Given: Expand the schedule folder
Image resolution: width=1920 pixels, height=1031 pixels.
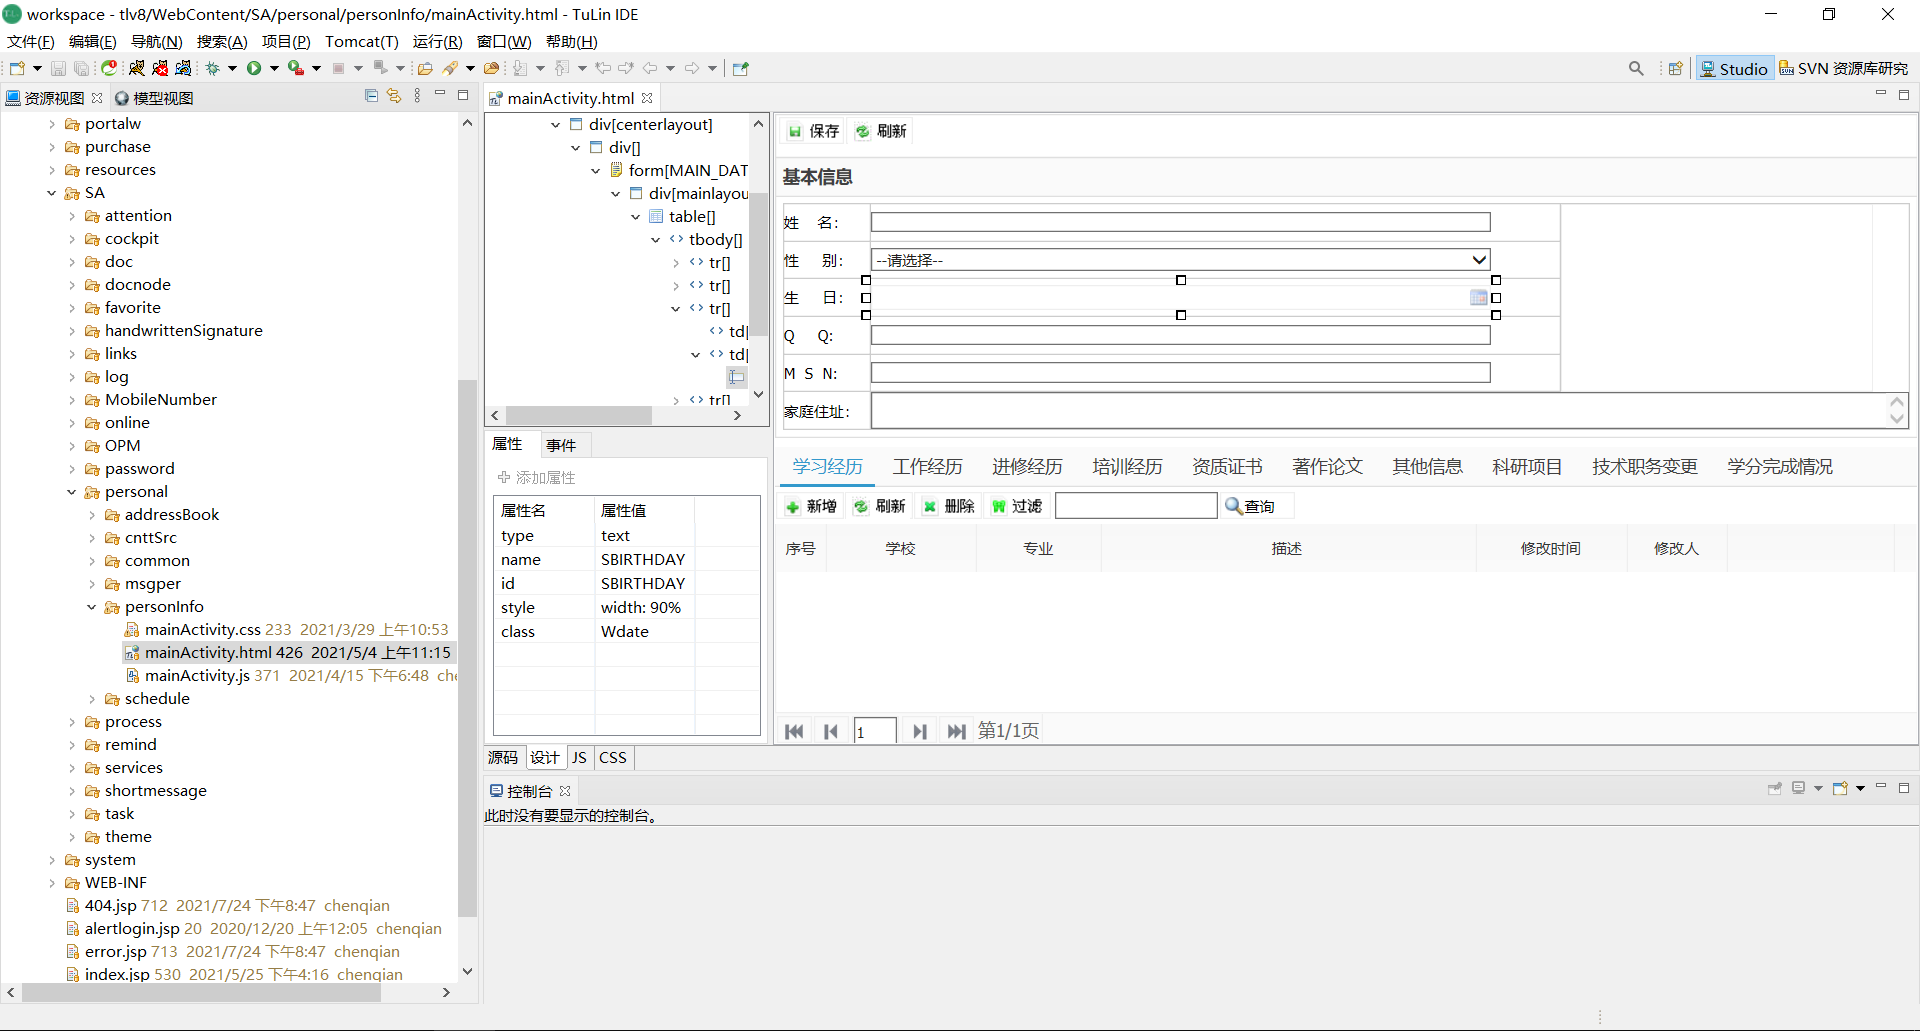Looking at the screenshot, I should tap(91, 699).
